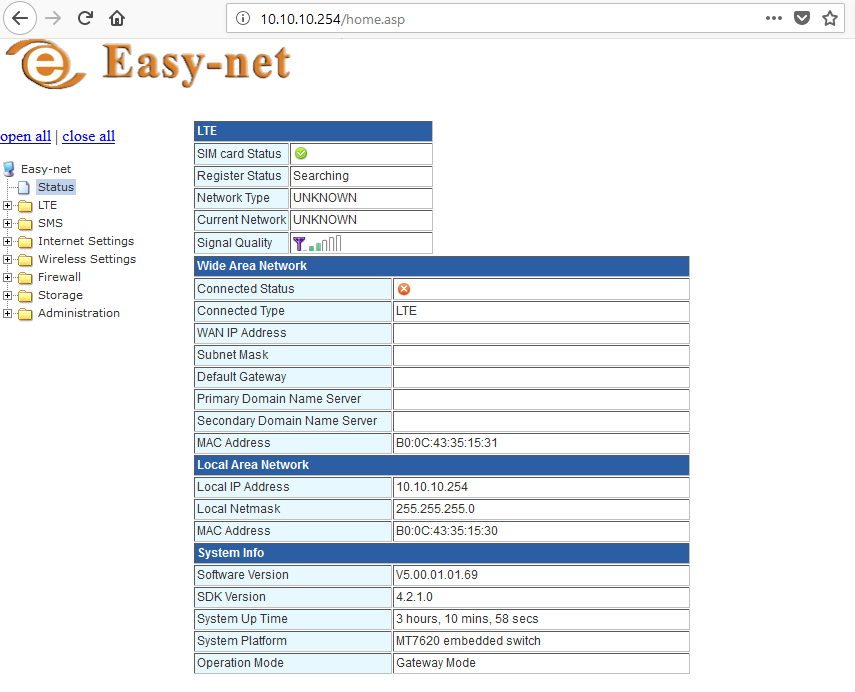Close all tree nodes link
The image size is (855, 692).
pos(88,136)
